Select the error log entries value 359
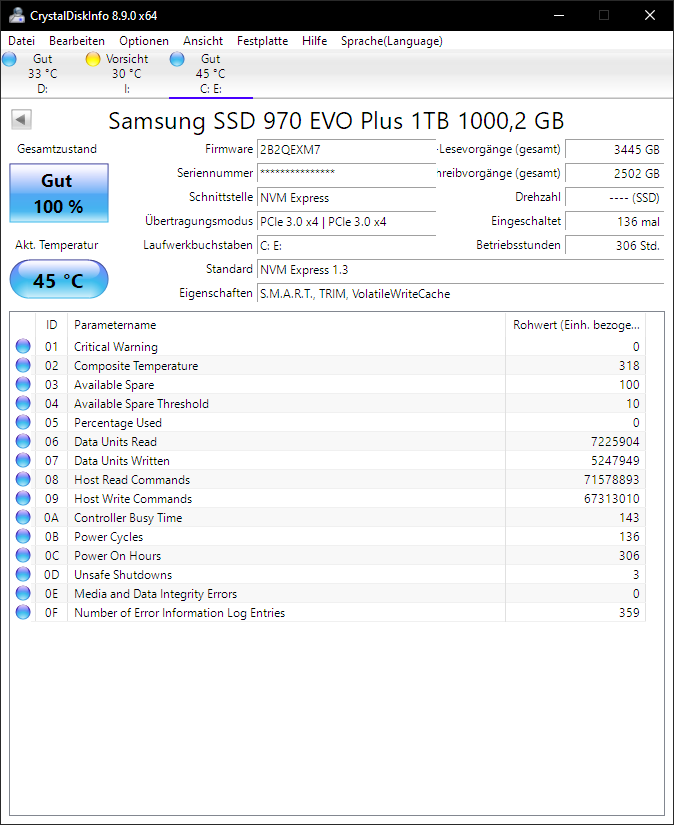Viewport: 674px width, 825px height. click(629, 612)
